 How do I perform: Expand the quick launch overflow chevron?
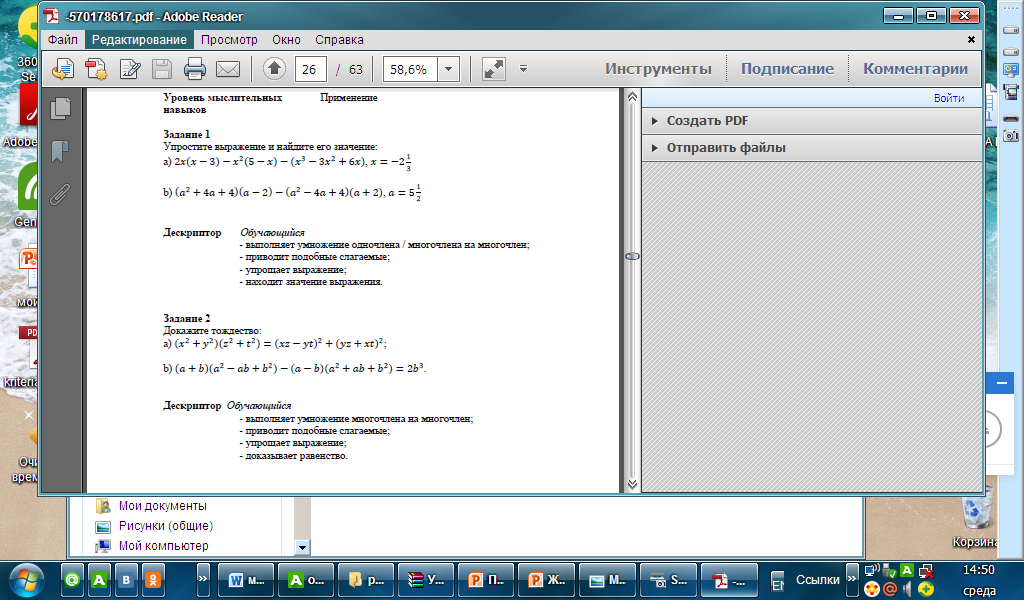pyautogui.click(x=202, y=578)
